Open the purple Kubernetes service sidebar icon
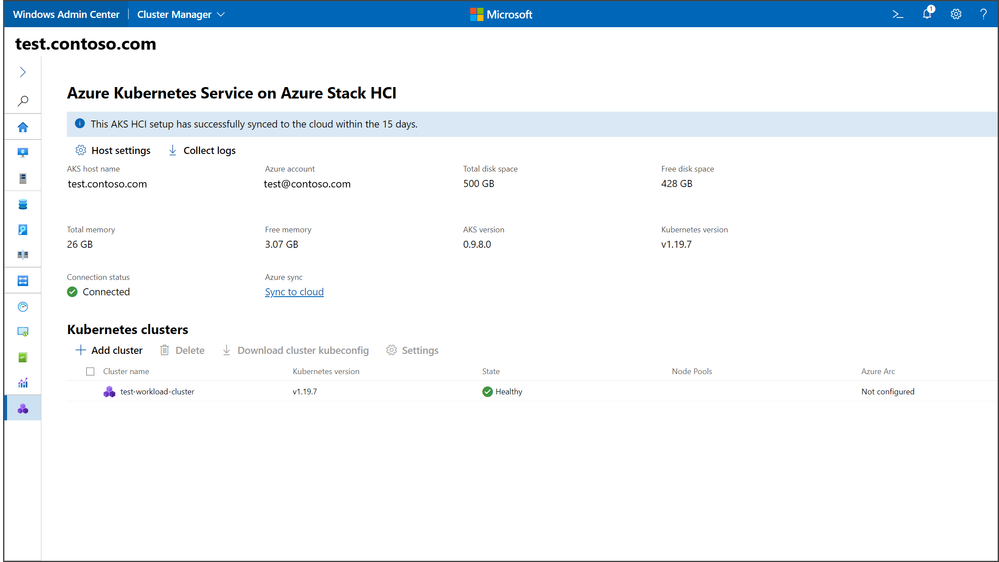 click(22, 409)
